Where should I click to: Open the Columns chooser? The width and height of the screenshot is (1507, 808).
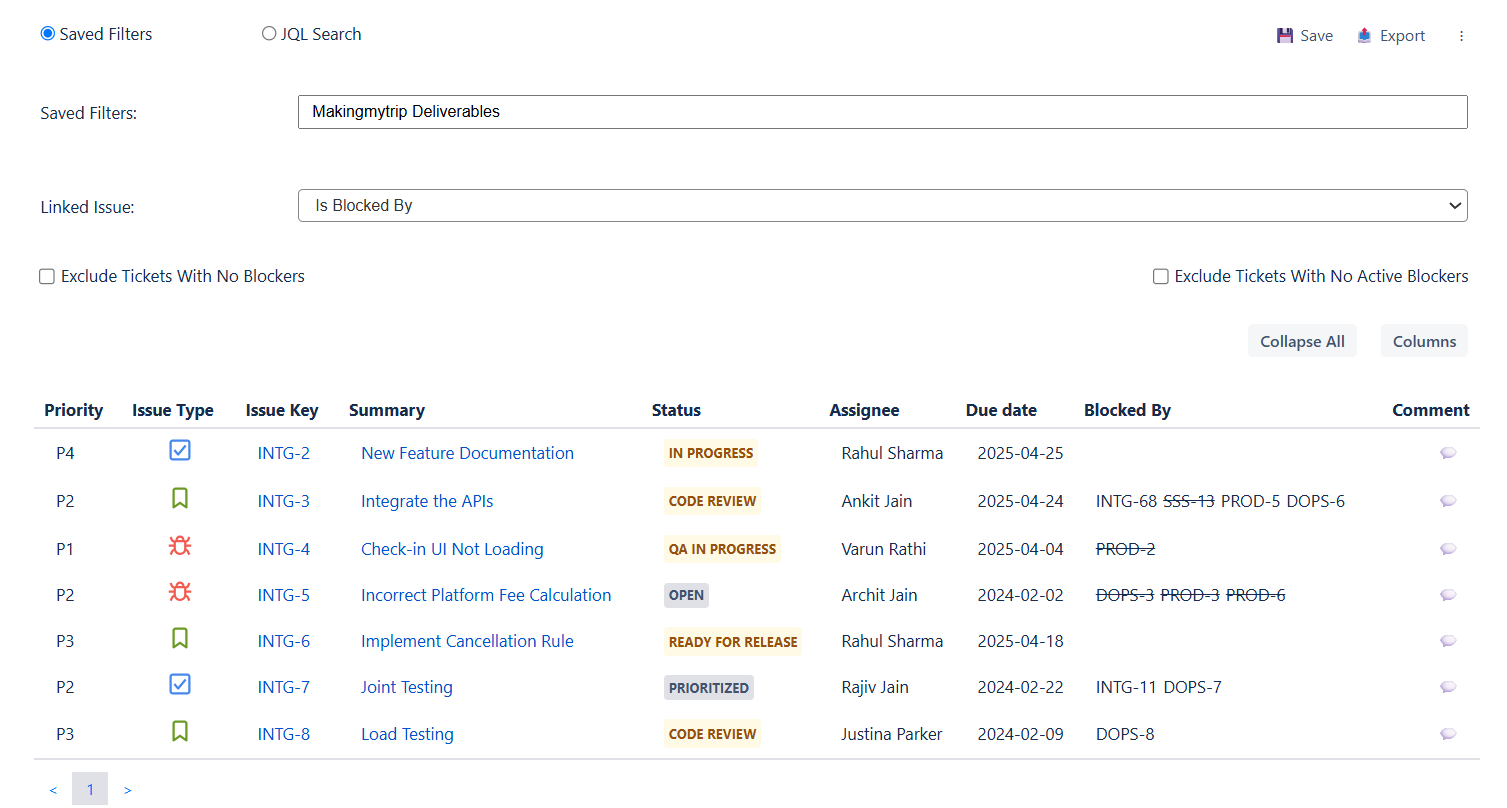(x=1423, y=341)
